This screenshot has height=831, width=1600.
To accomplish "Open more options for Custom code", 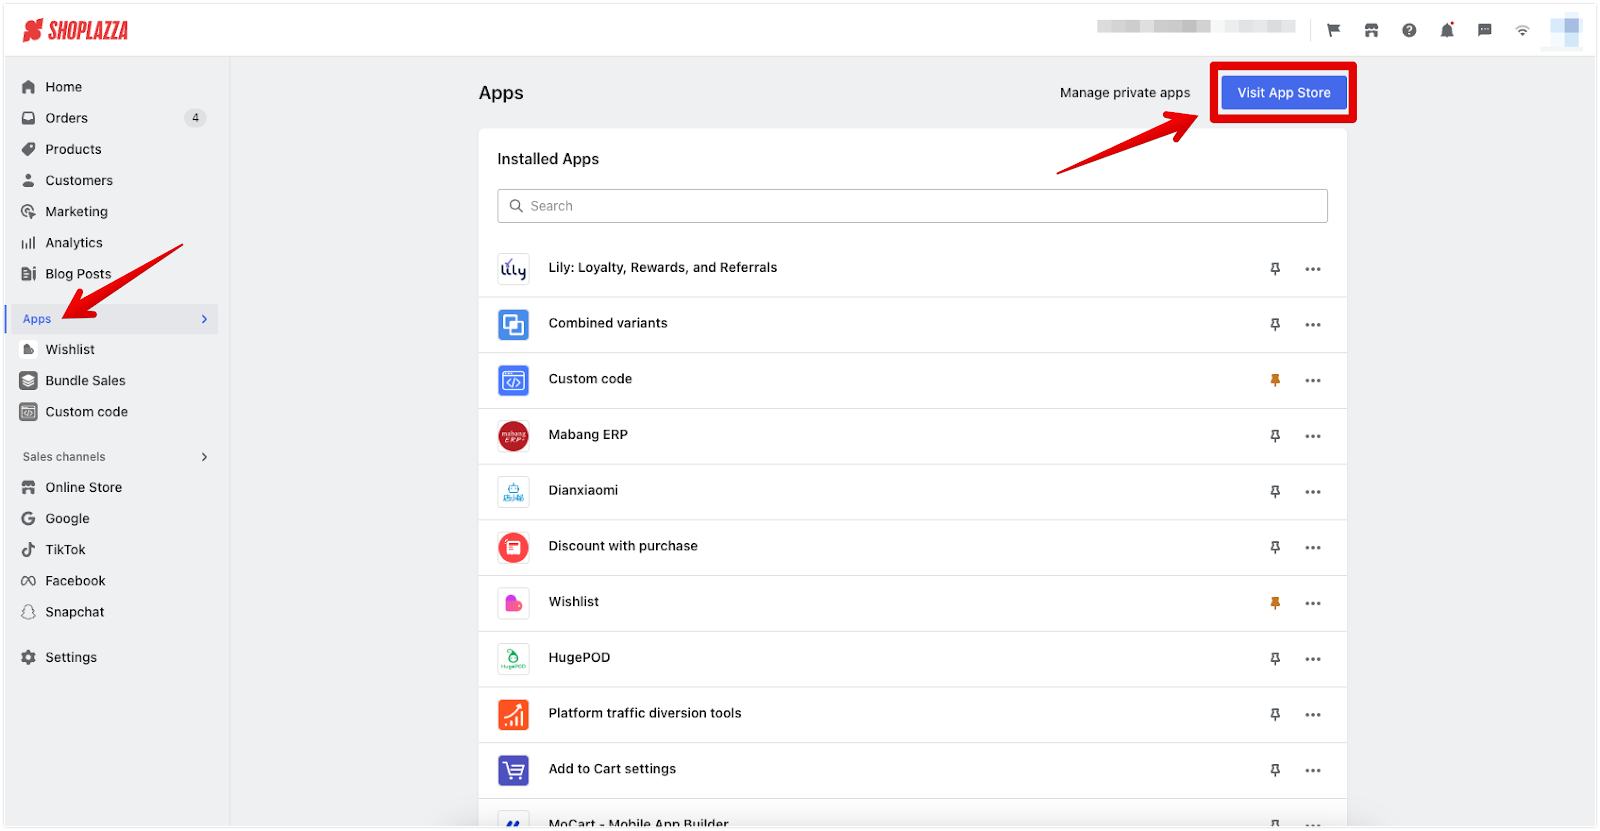I will click(1313, 381).
